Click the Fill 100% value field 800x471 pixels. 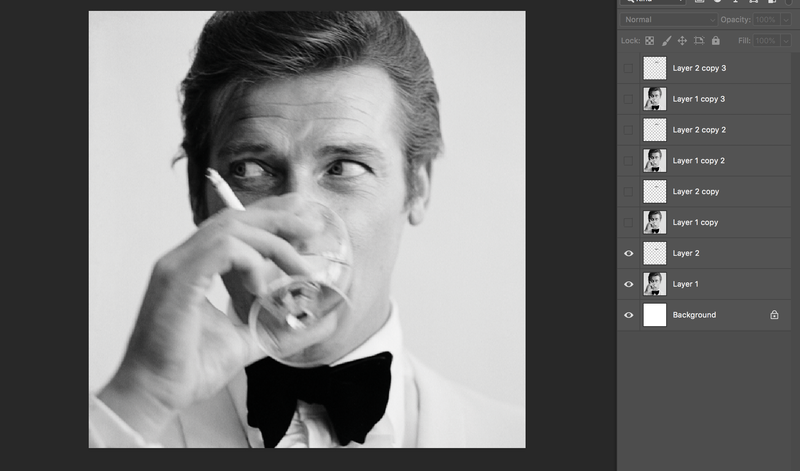767,40
